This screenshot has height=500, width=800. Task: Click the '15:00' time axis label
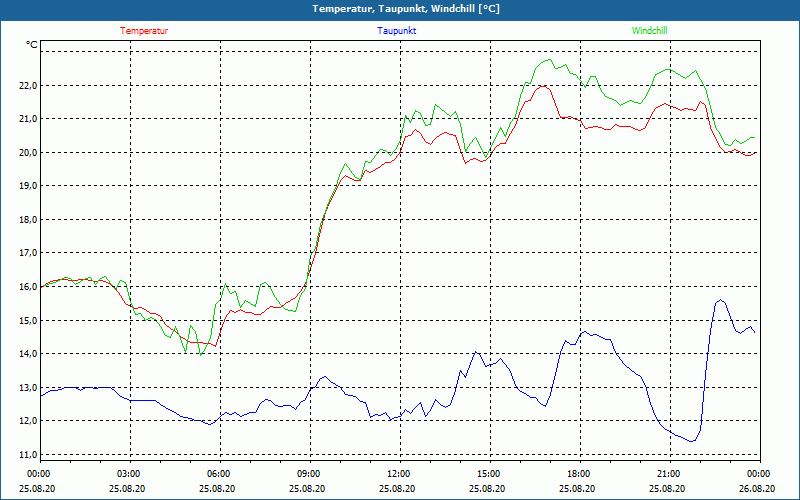488,473
